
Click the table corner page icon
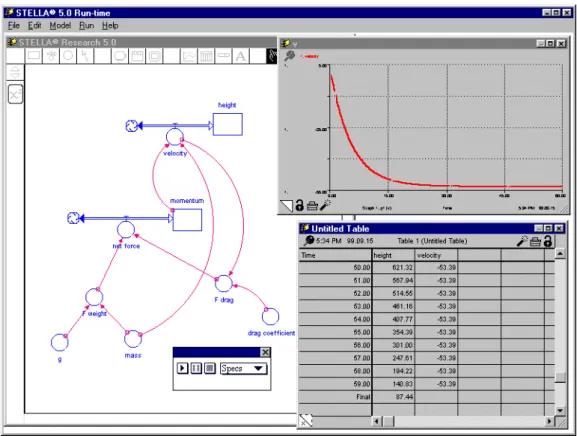(x=305, y=421)
